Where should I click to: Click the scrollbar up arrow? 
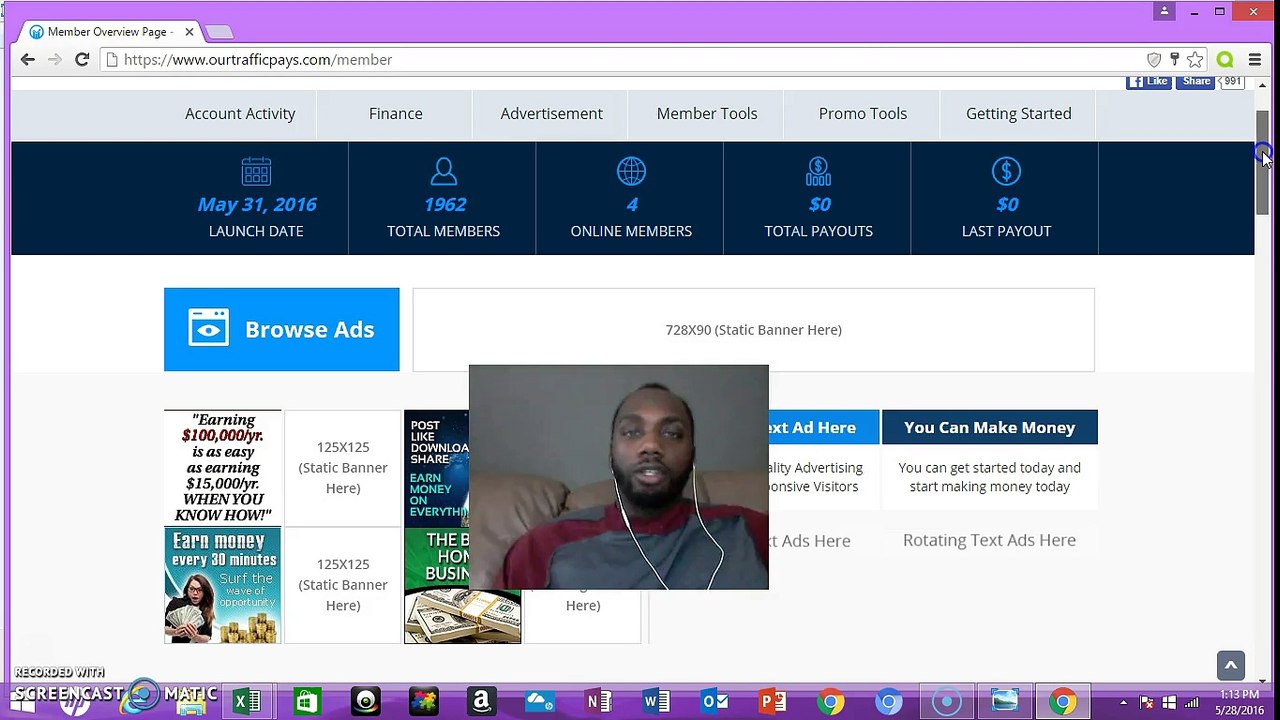tap(1263, 85)
